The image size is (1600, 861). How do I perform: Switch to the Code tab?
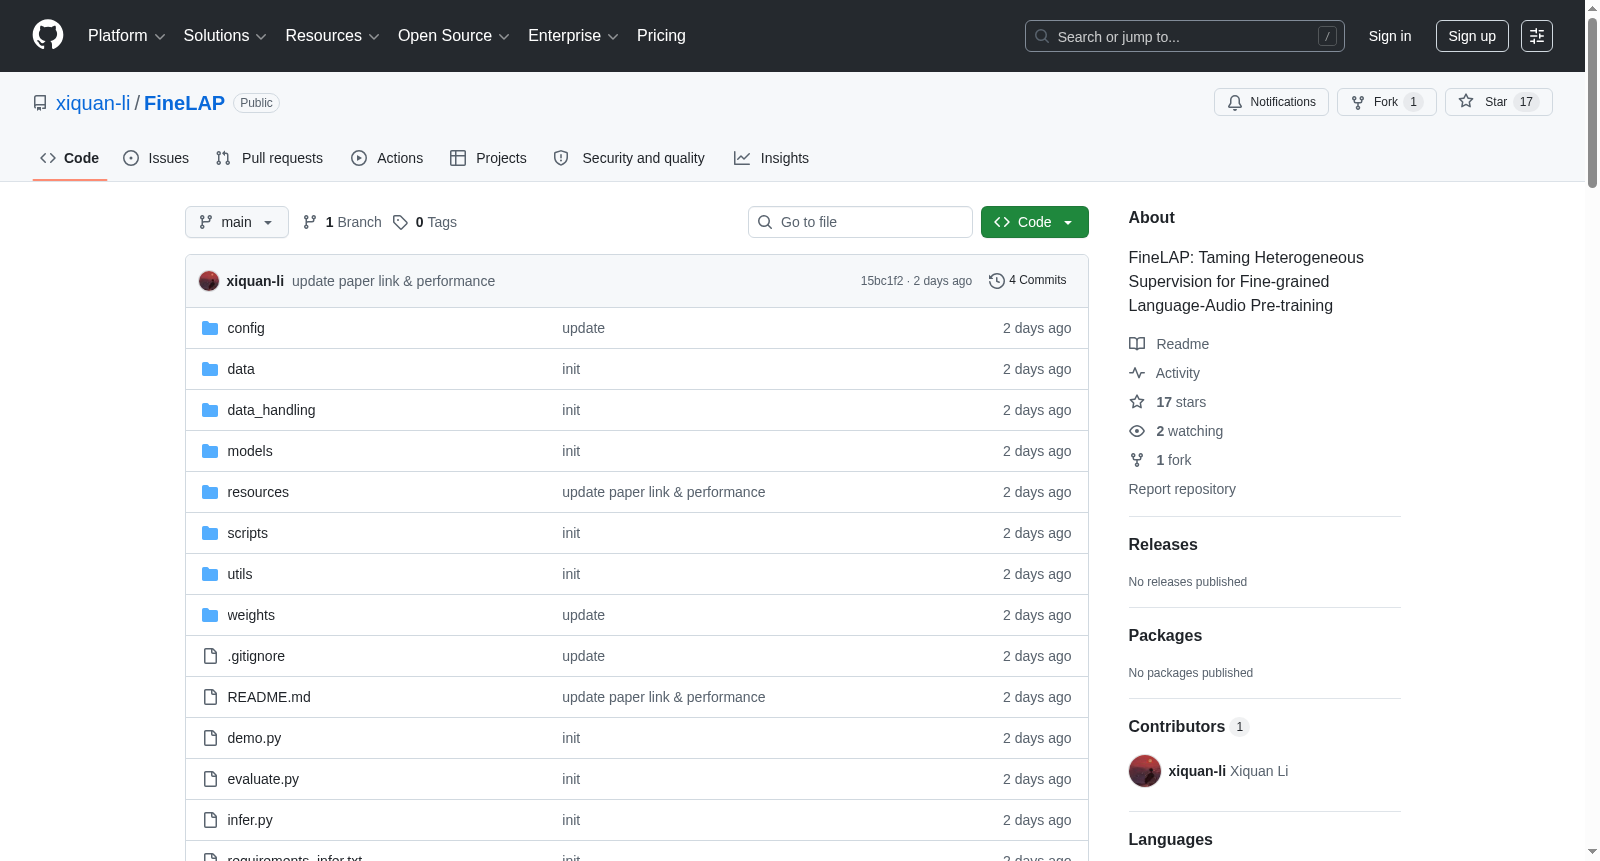click(x=70, y=158)
